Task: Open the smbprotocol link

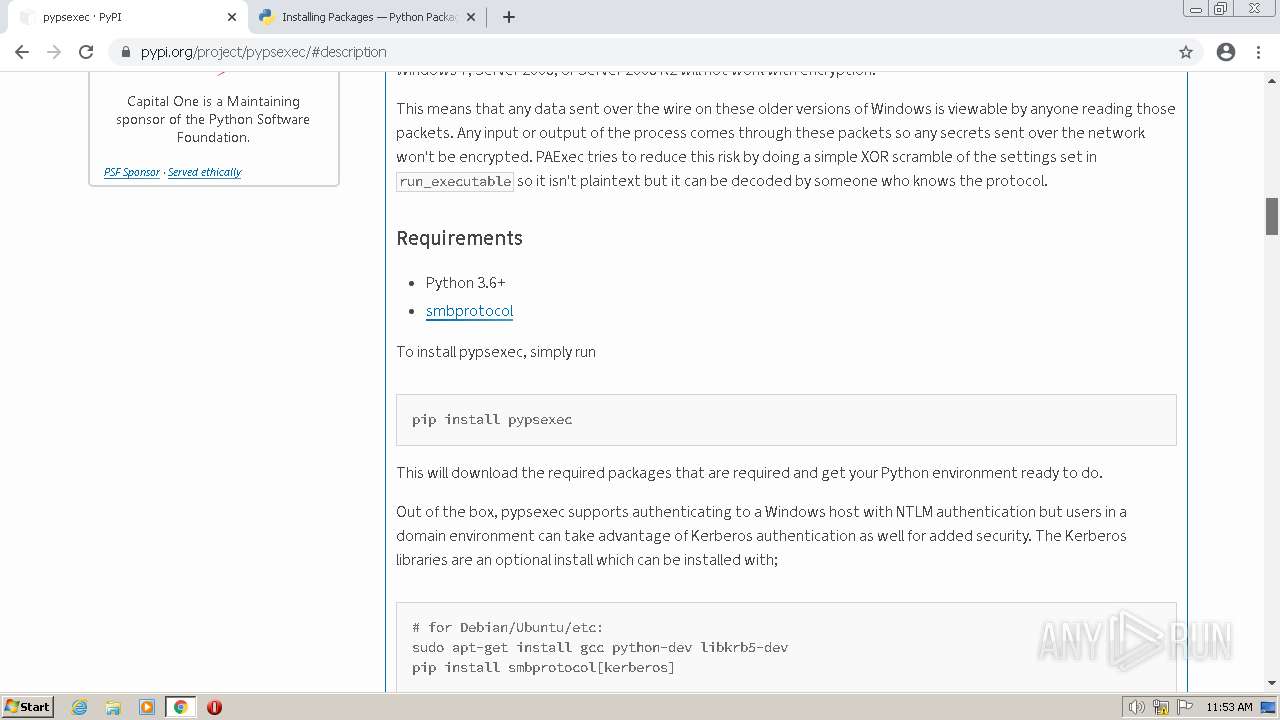Action: [x=469, y=311]
